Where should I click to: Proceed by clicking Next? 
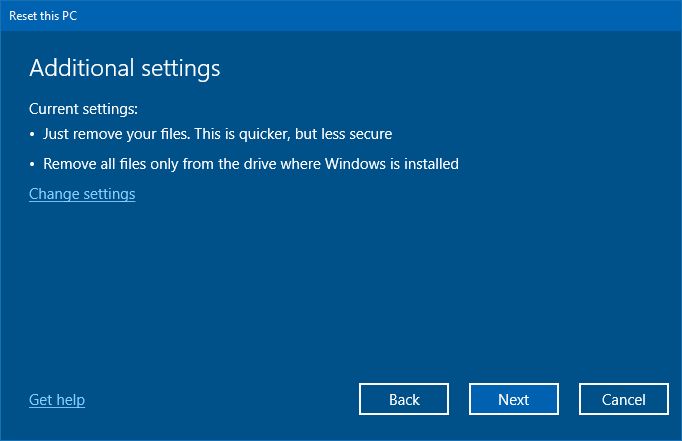point(514,399)
